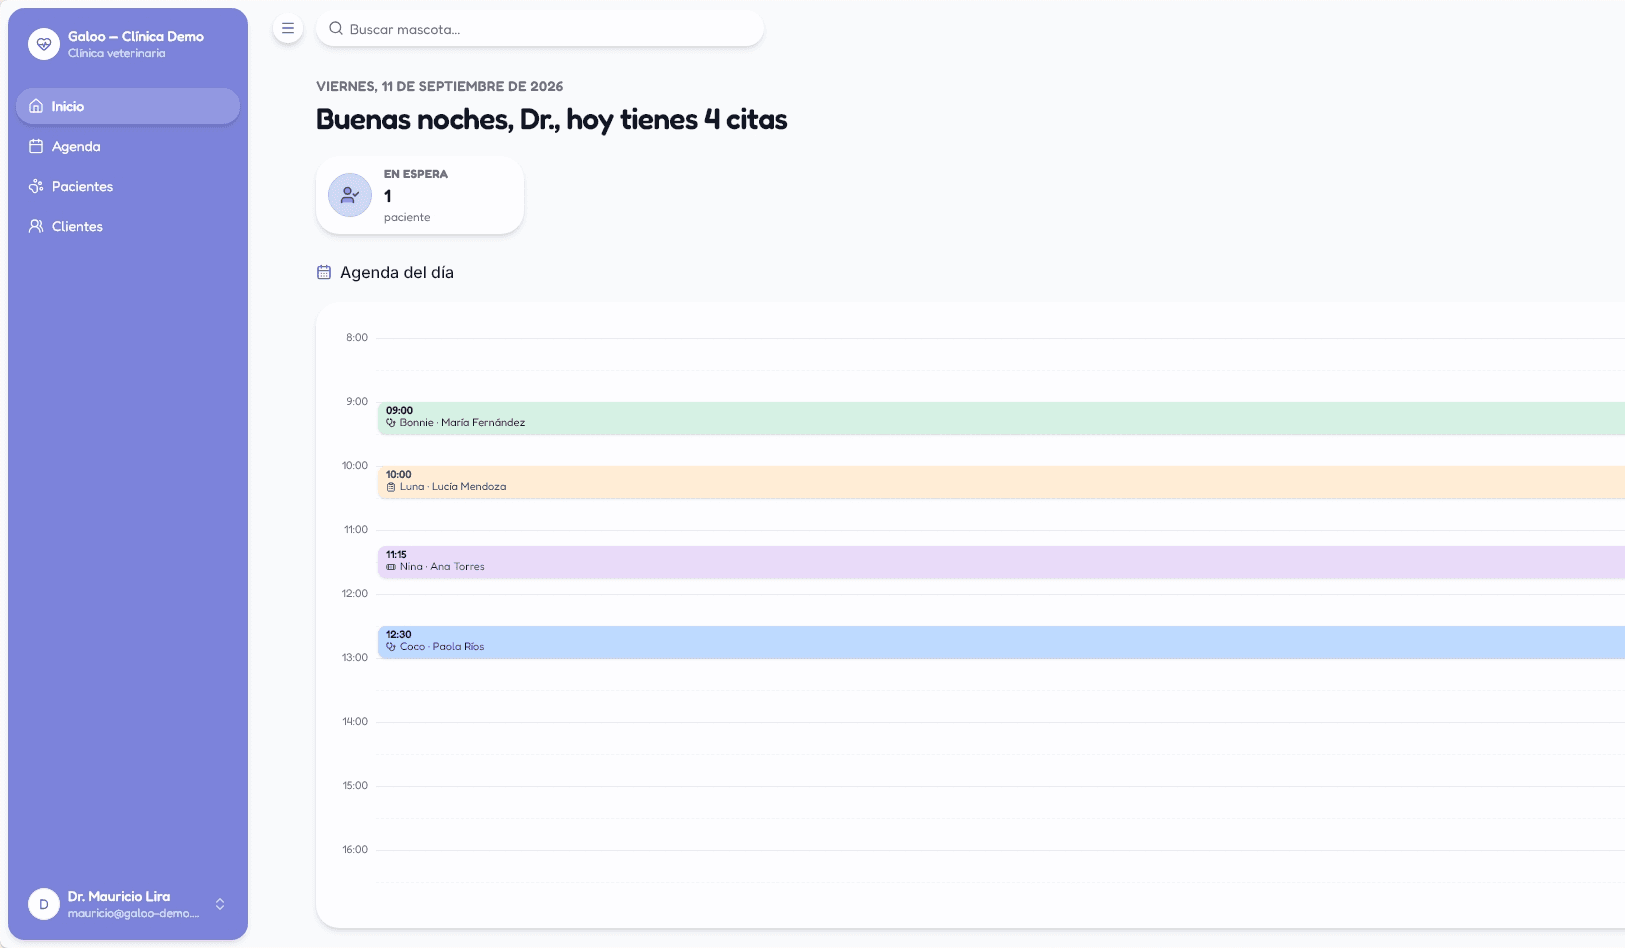
Task: Click the 16:00 time label
Action: [355, 850]
